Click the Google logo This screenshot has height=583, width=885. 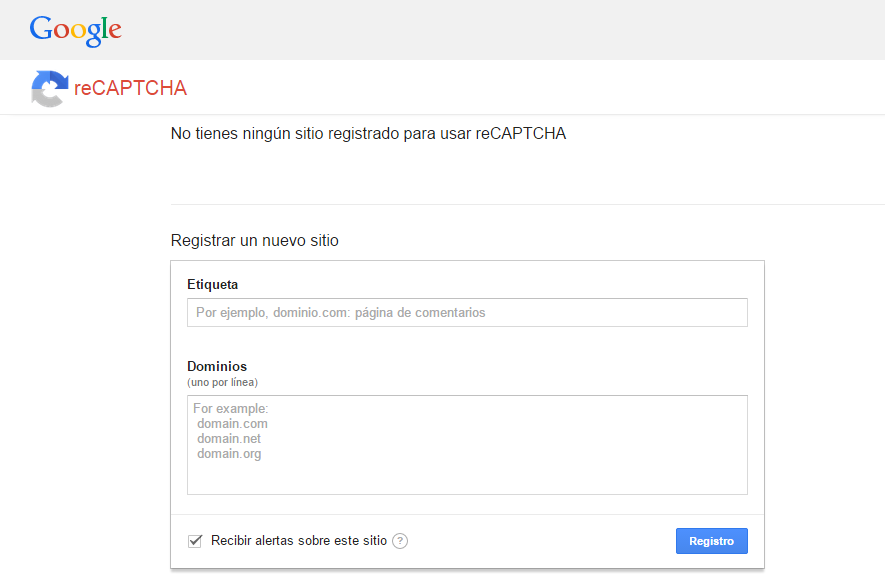76,30
